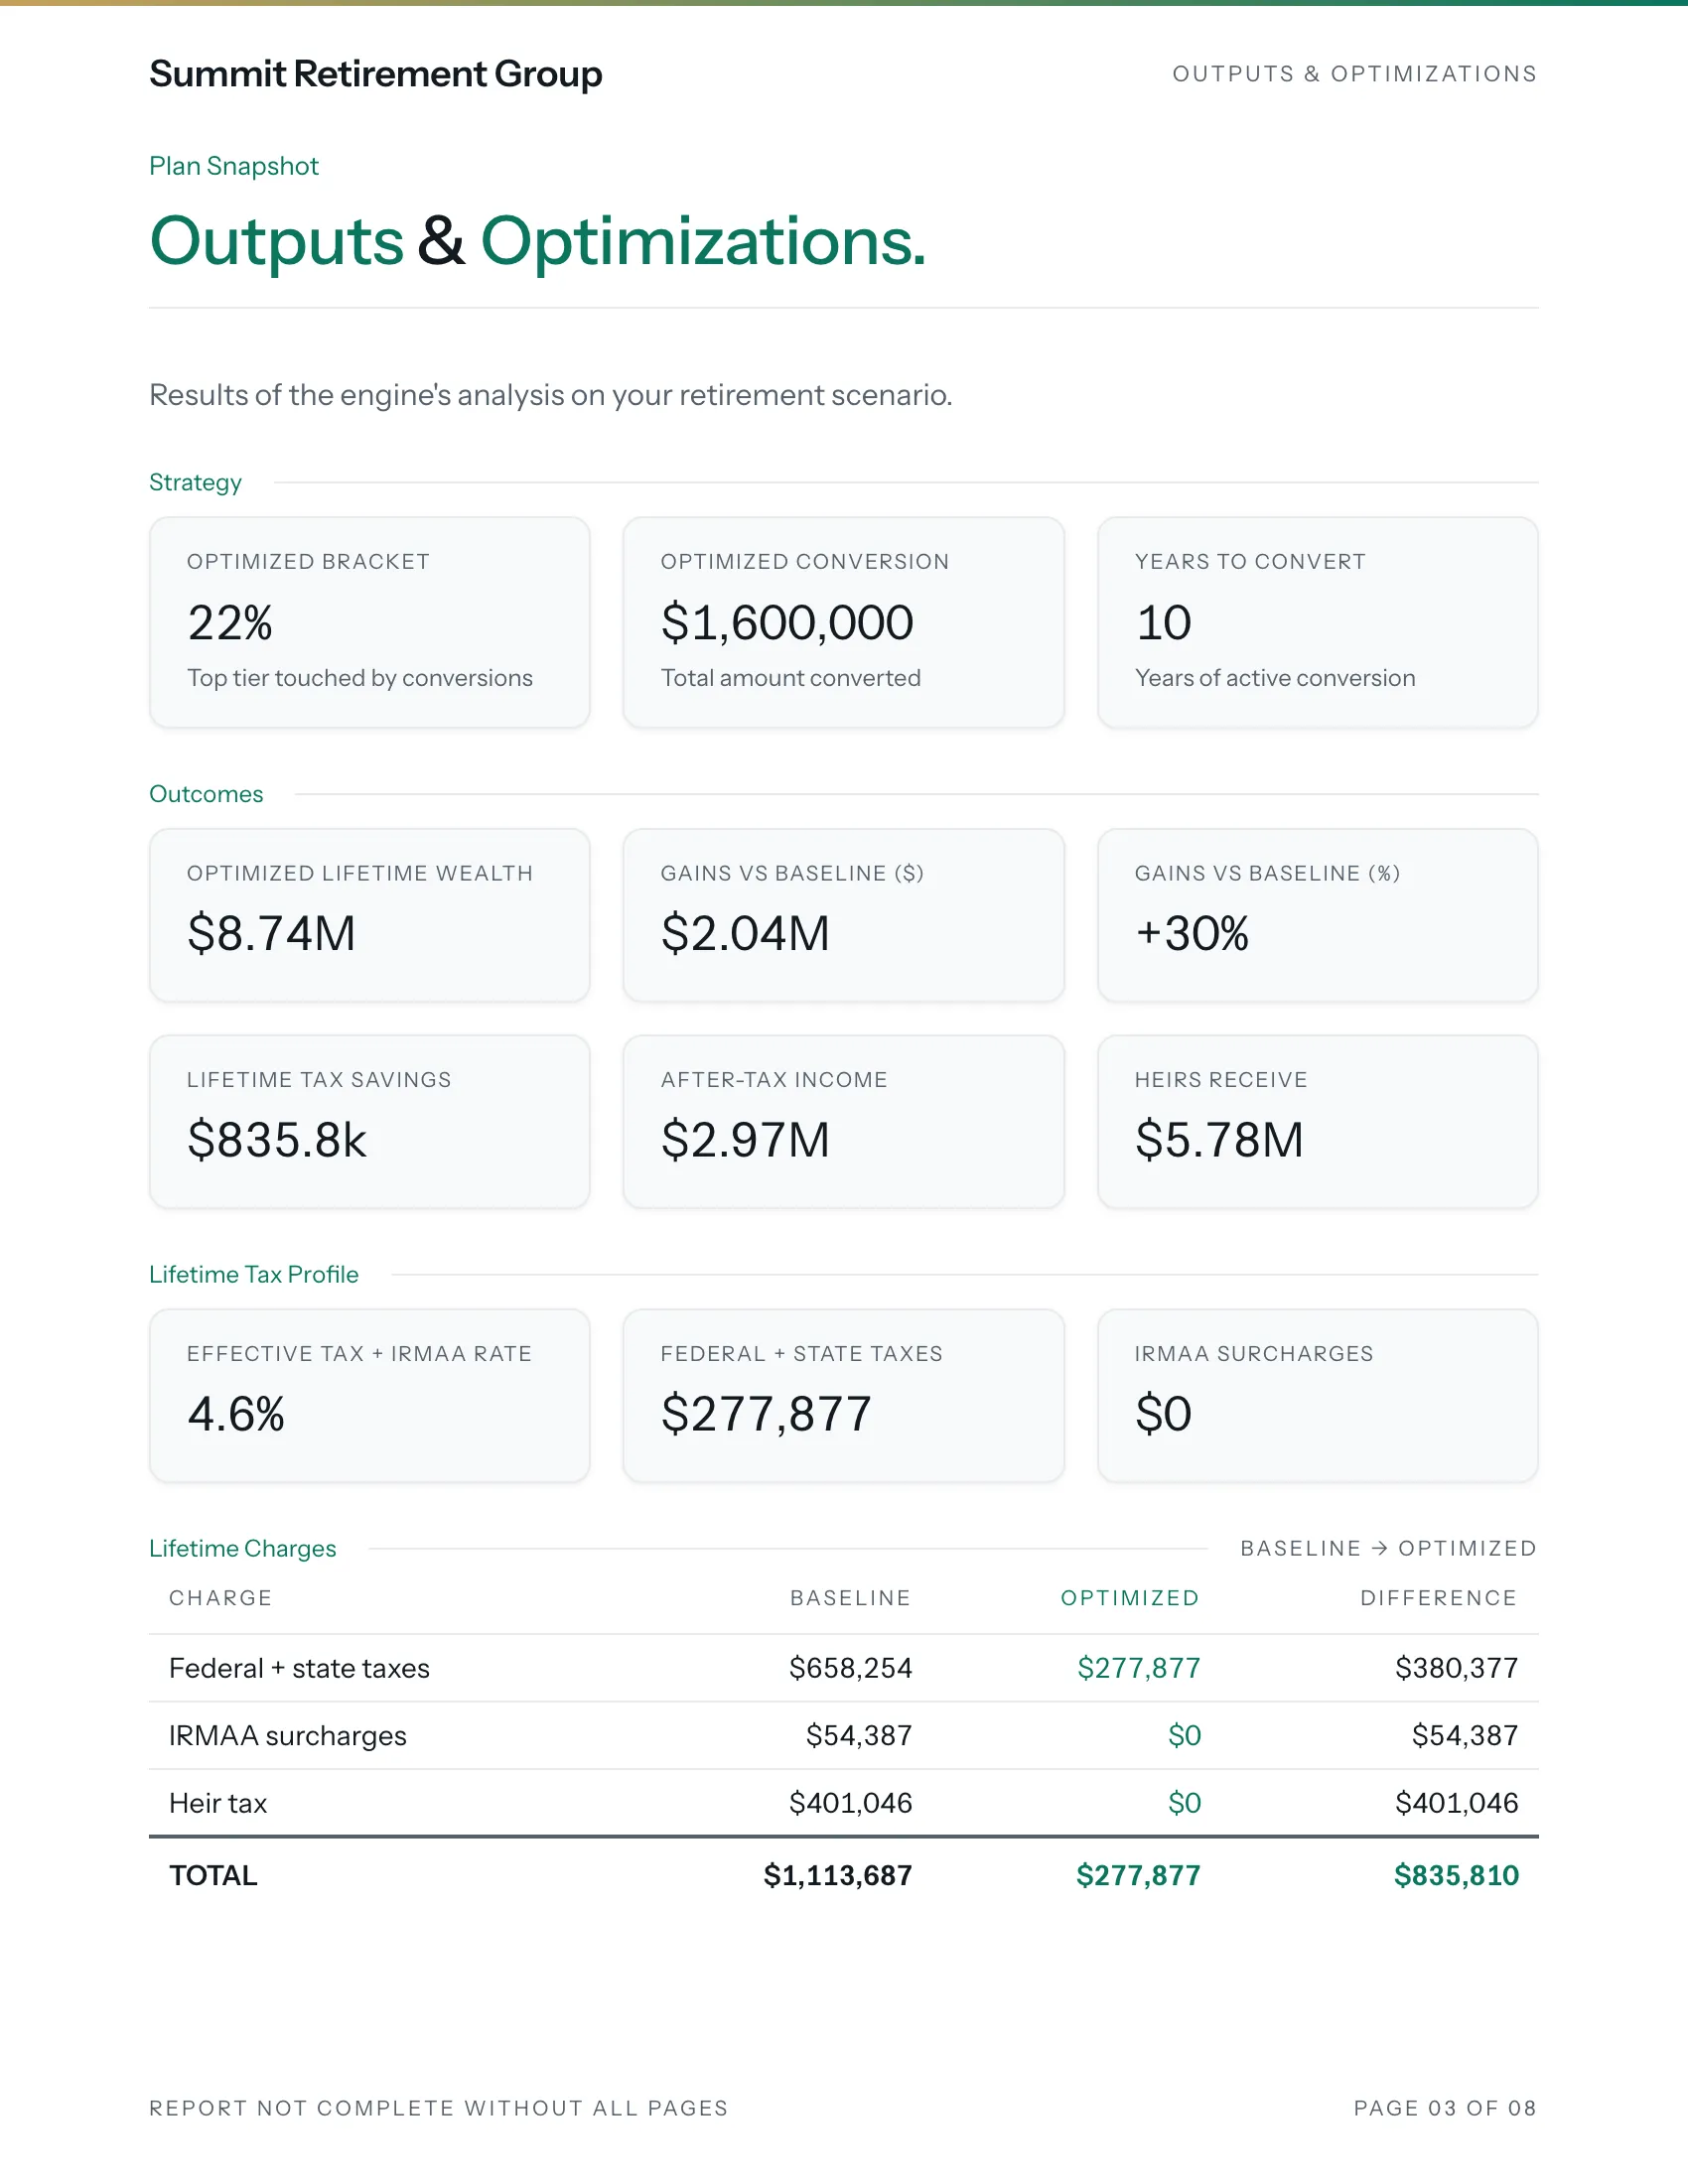Screen dimensions: 1688x2184
Task: Click the Lifetime Tax Profile heading
Action: click(254, 1274)
